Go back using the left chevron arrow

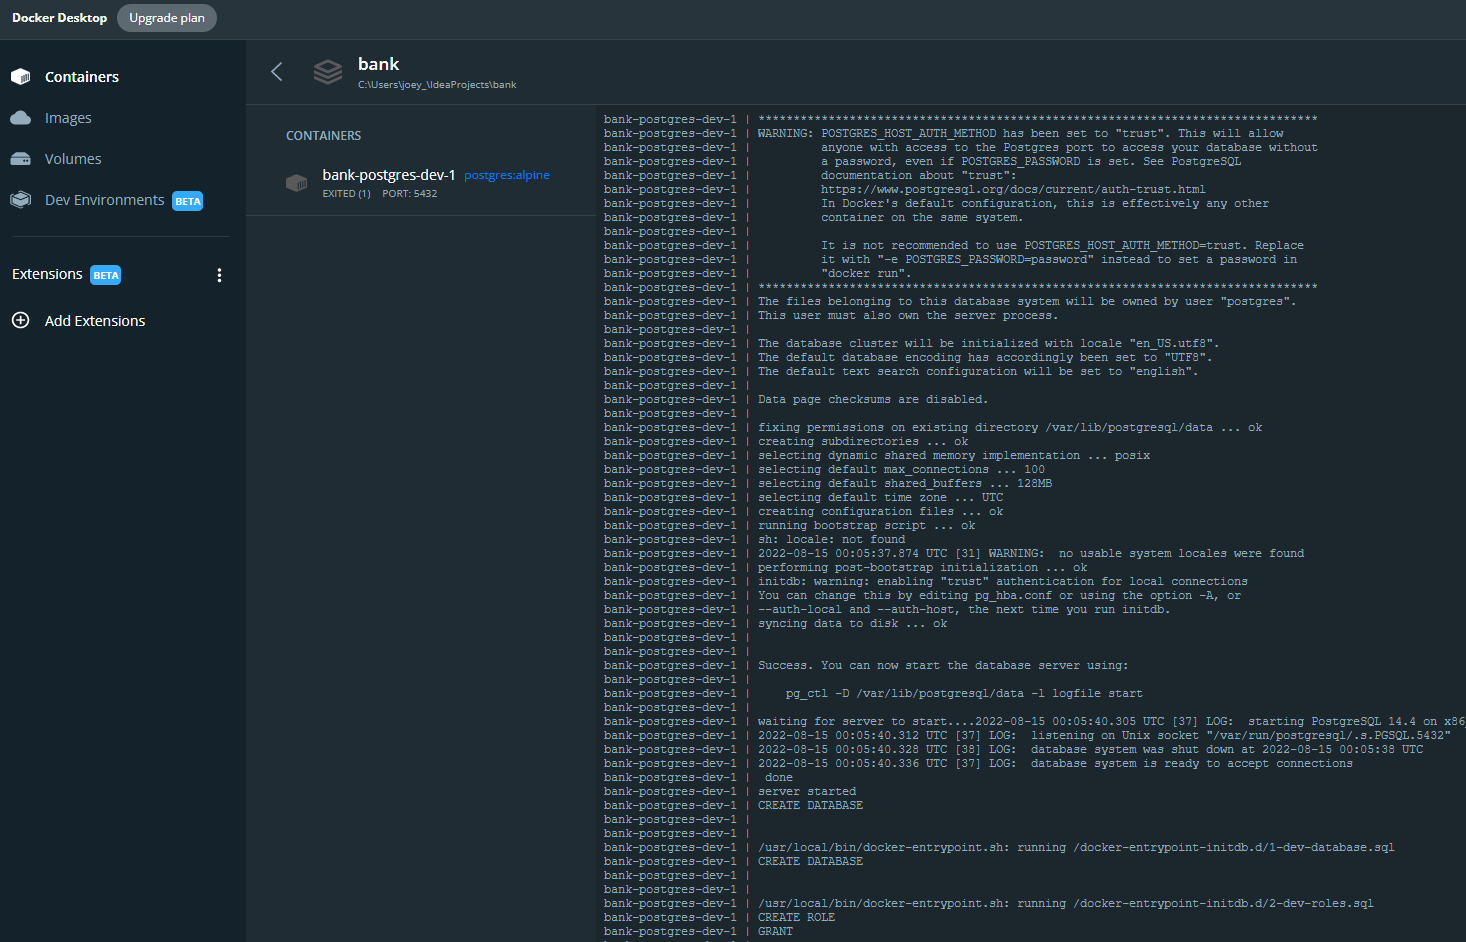pos(276,71)
